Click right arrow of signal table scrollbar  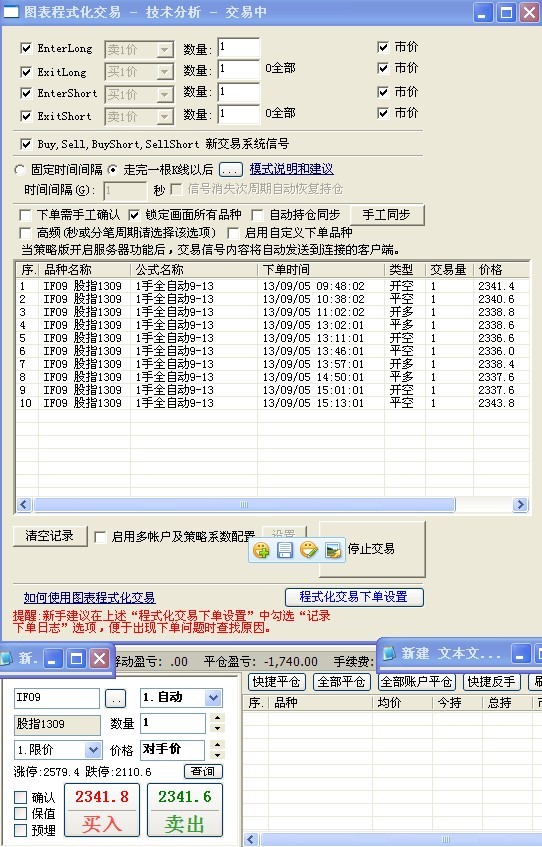click(x=520, y=505)
